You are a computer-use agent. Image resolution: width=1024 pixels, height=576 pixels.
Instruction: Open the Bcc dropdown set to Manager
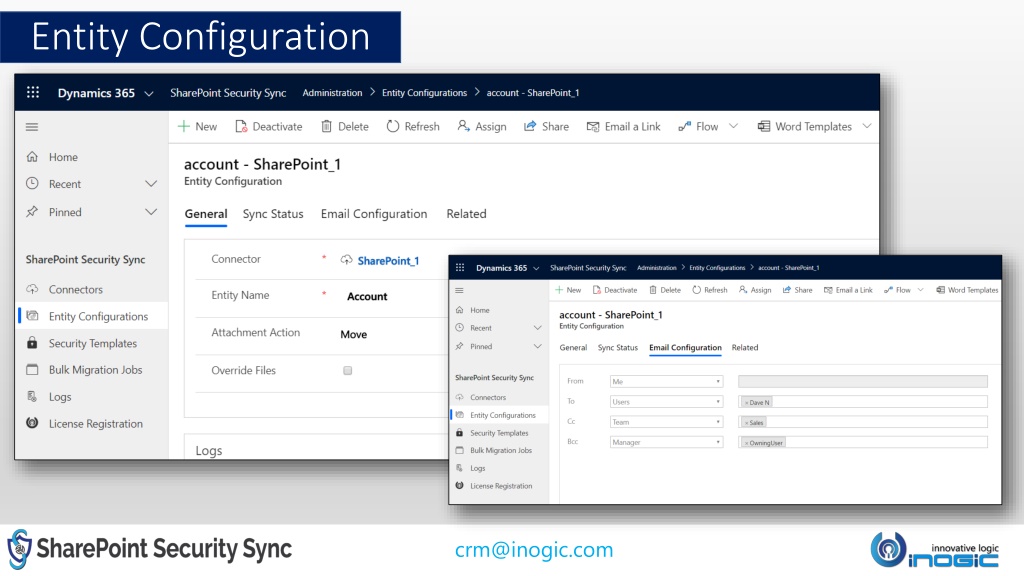click(666, 442)
